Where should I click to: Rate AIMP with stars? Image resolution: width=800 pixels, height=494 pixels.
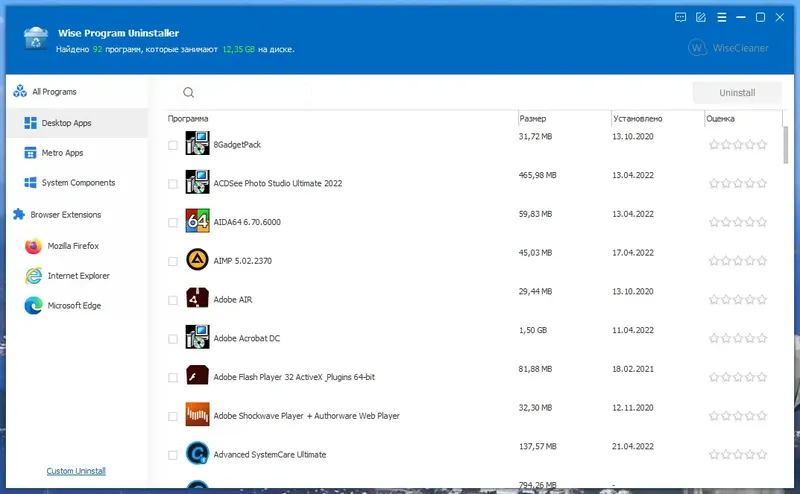738,261
